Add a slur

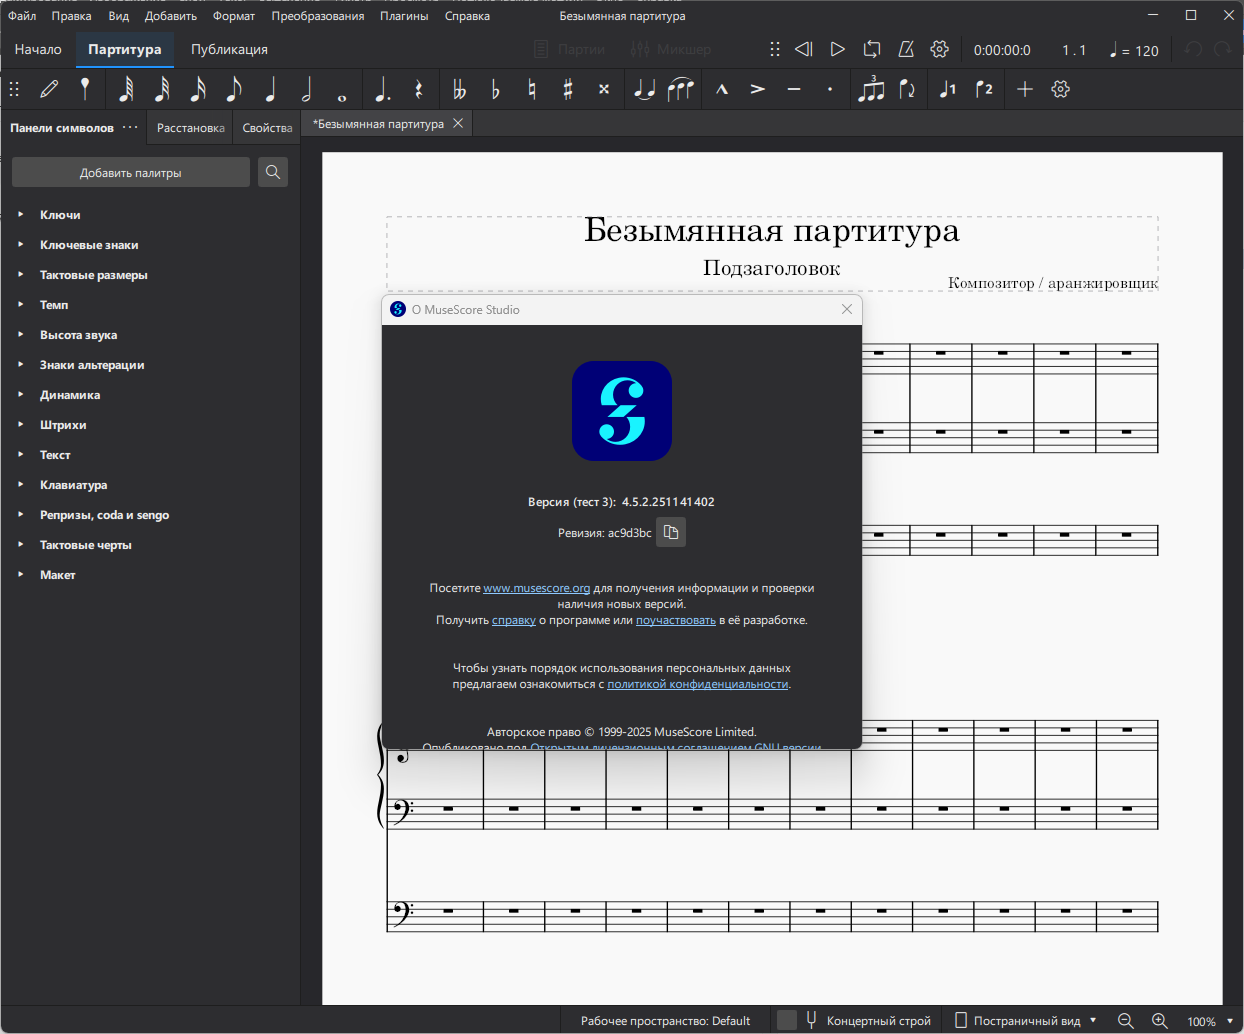click(681, 89)
